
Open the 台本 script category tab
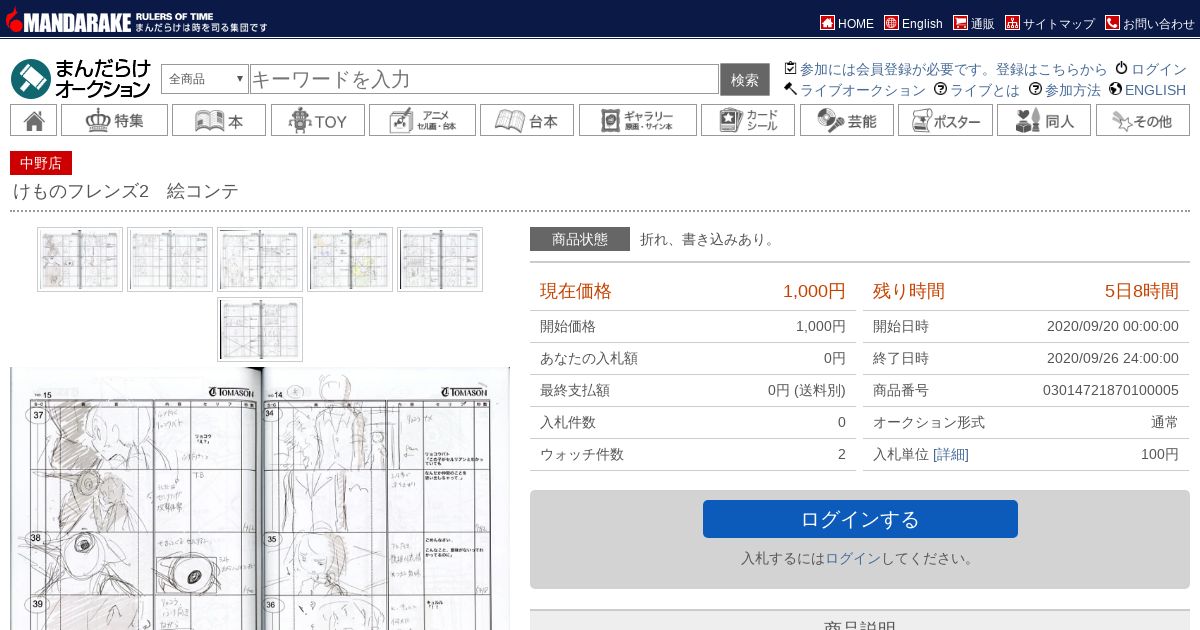526,121
